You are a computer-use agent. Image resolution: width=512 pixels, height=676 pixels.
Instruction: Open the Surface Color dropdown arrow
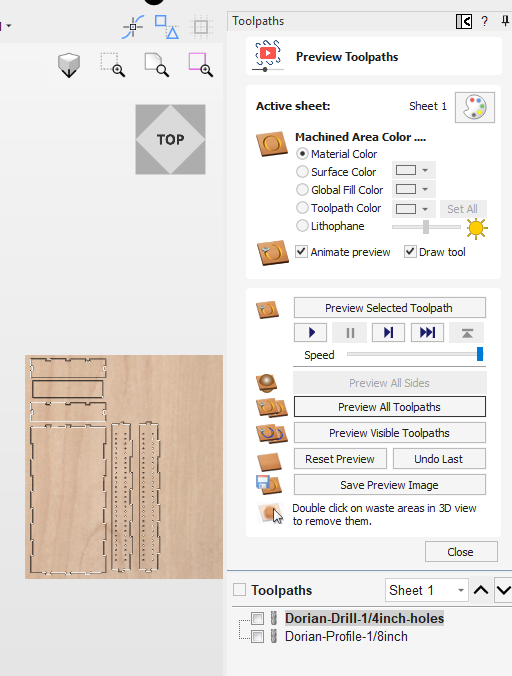point(425,170)
